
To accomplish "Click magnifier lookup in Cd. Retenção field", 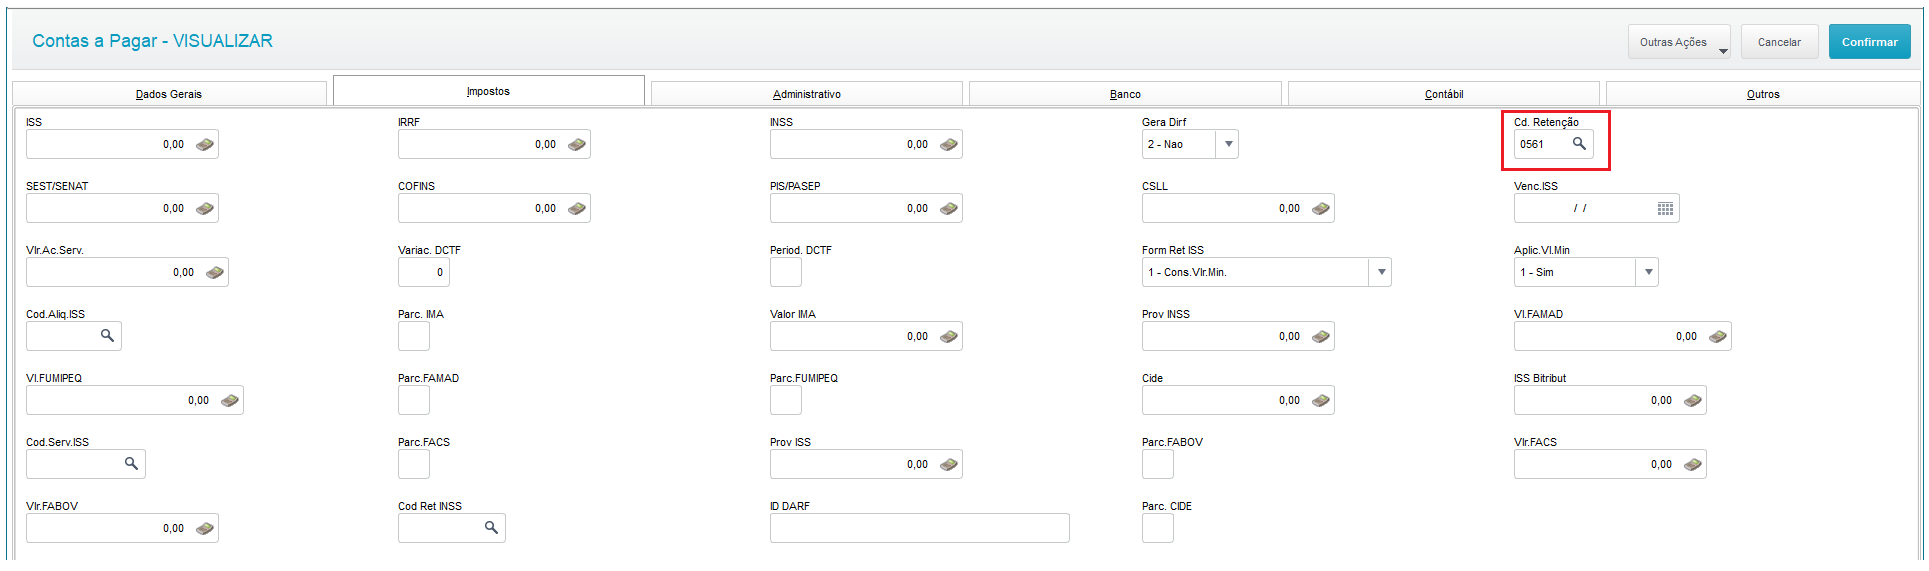I will click(1579, 144).
